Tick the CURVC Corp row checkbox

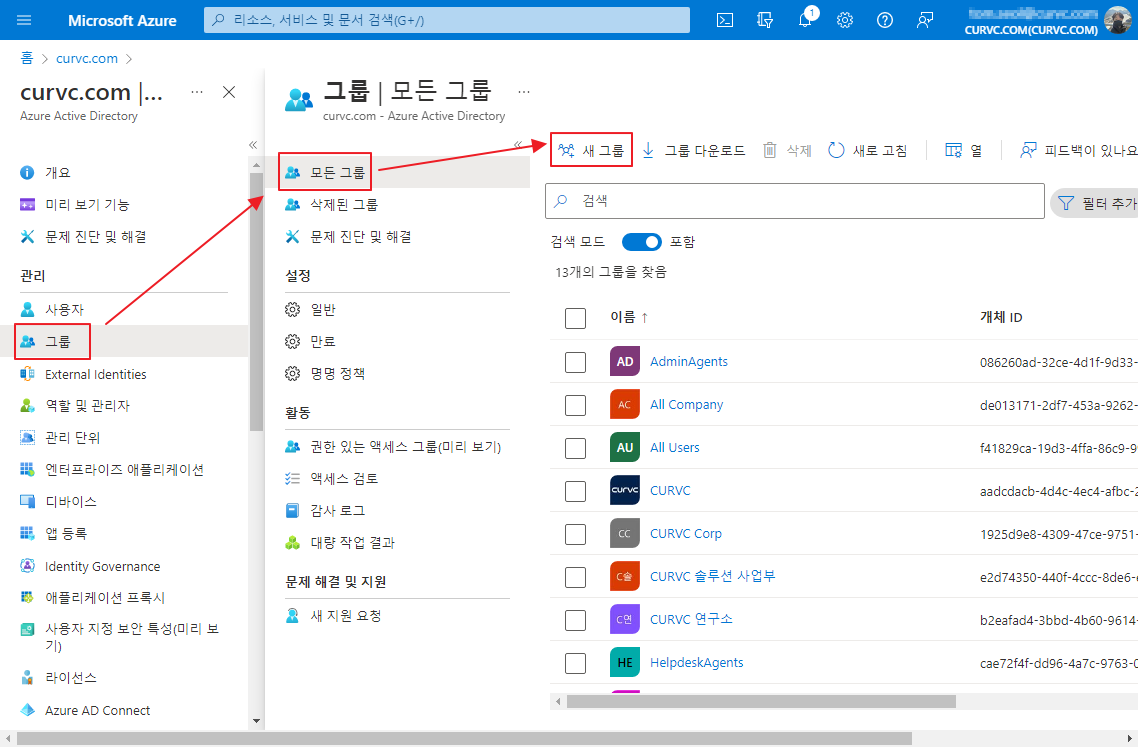(x=576, y=534)
